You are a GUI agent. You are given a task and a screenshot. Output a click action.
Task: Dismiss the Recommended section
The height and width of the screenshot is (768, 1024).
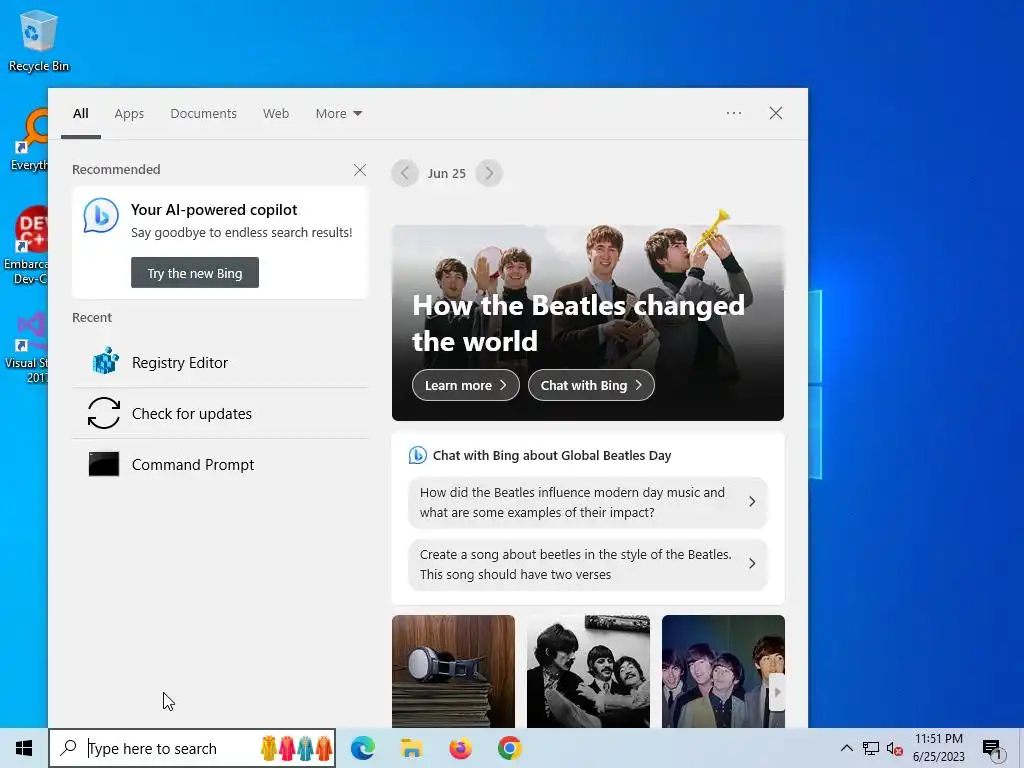[360, 170]
